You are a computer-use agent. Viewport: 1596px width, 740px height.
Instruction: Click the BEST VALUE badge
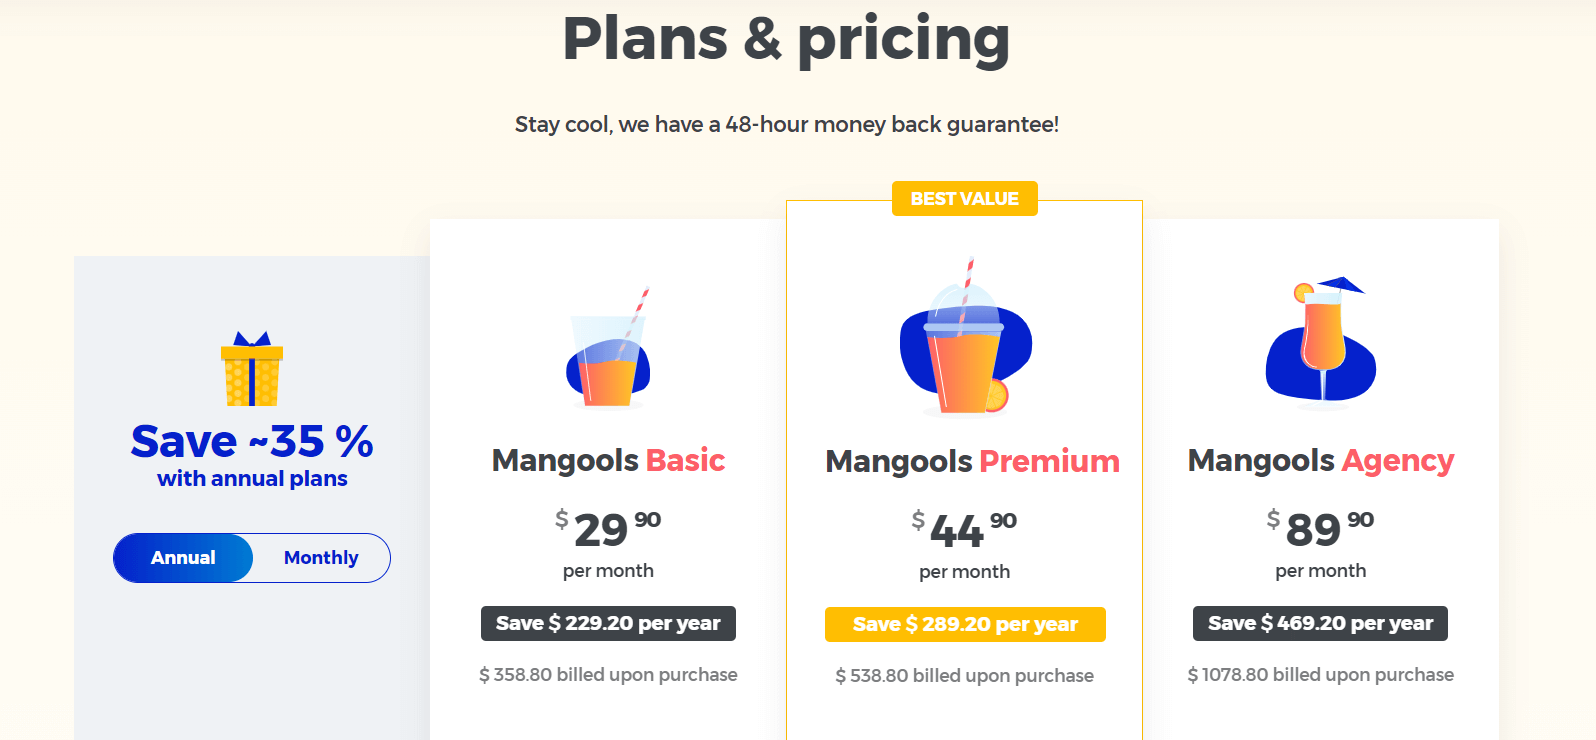[x=965, y=199]
